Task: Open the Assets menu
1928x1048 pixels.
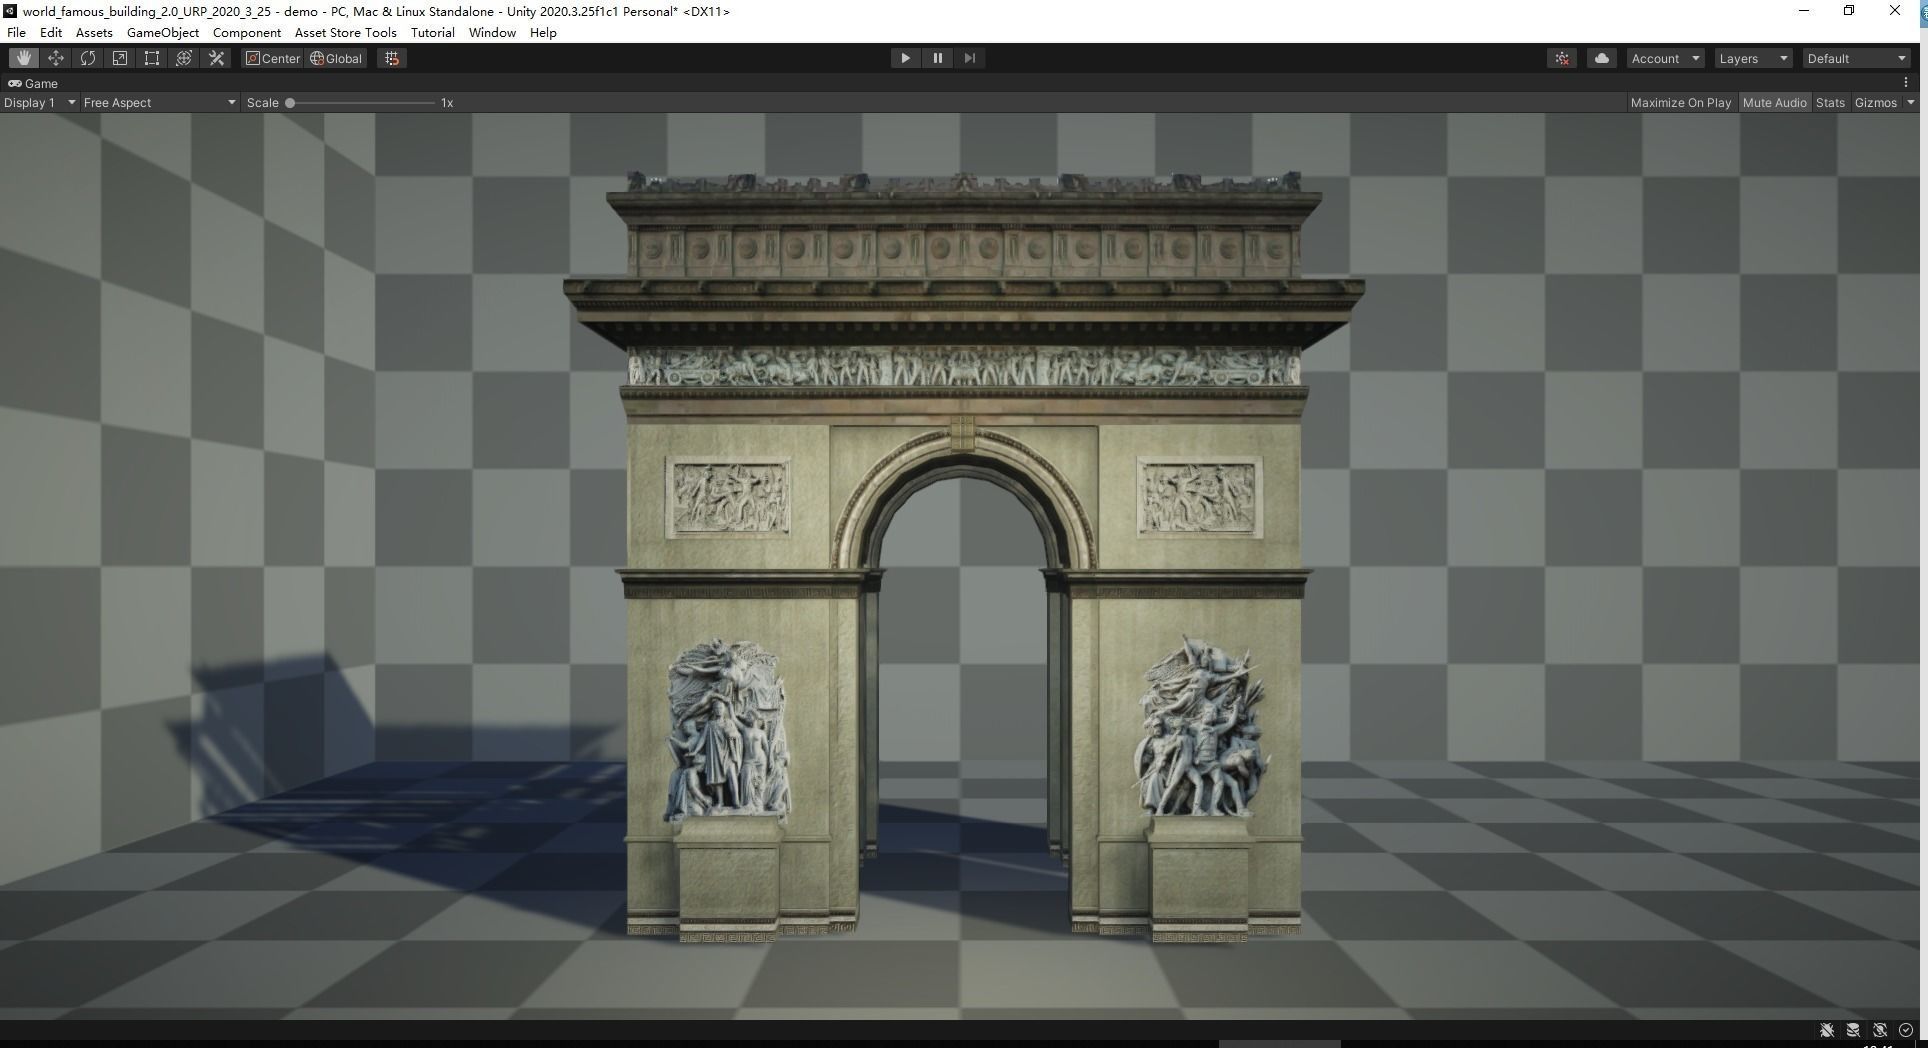Action: [94, 32]
